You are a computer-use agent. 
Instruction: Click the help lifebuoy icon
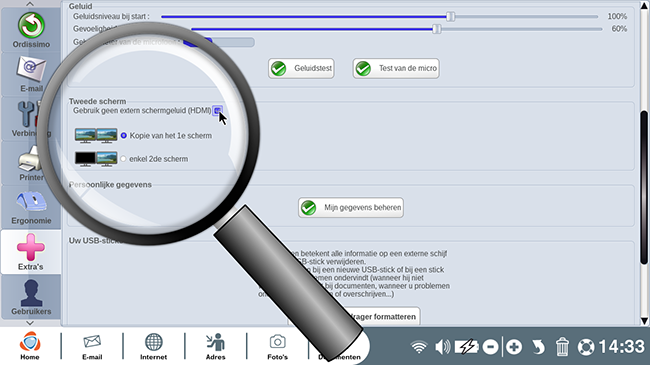[x=586, y=347]
